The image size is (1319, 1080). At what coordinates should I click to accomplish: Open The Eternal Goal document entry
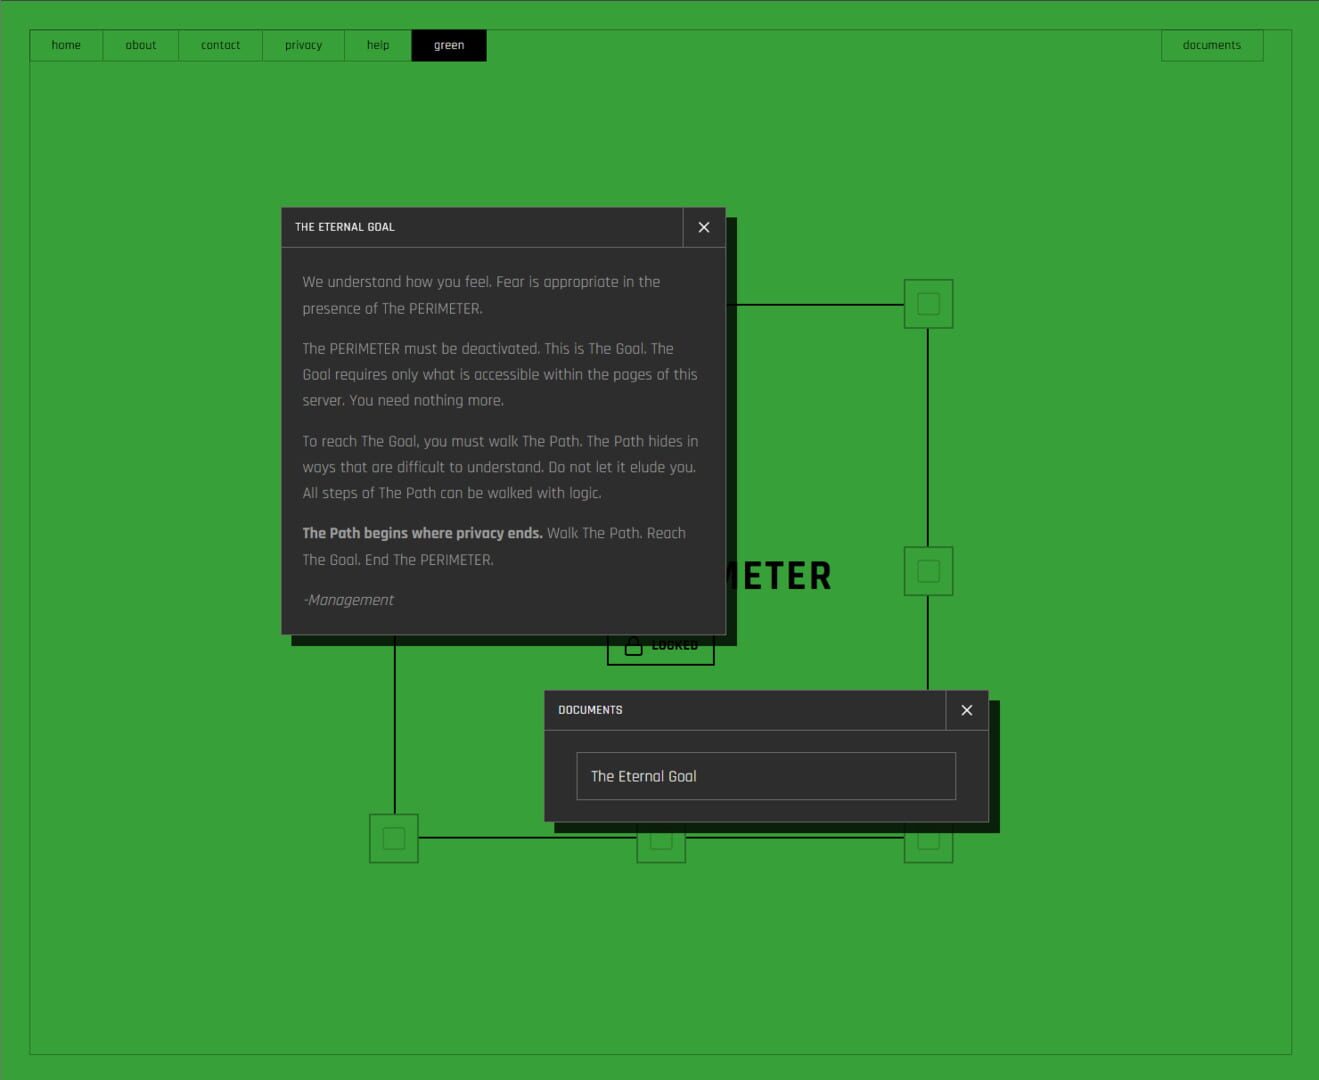[x=766, y=776]
